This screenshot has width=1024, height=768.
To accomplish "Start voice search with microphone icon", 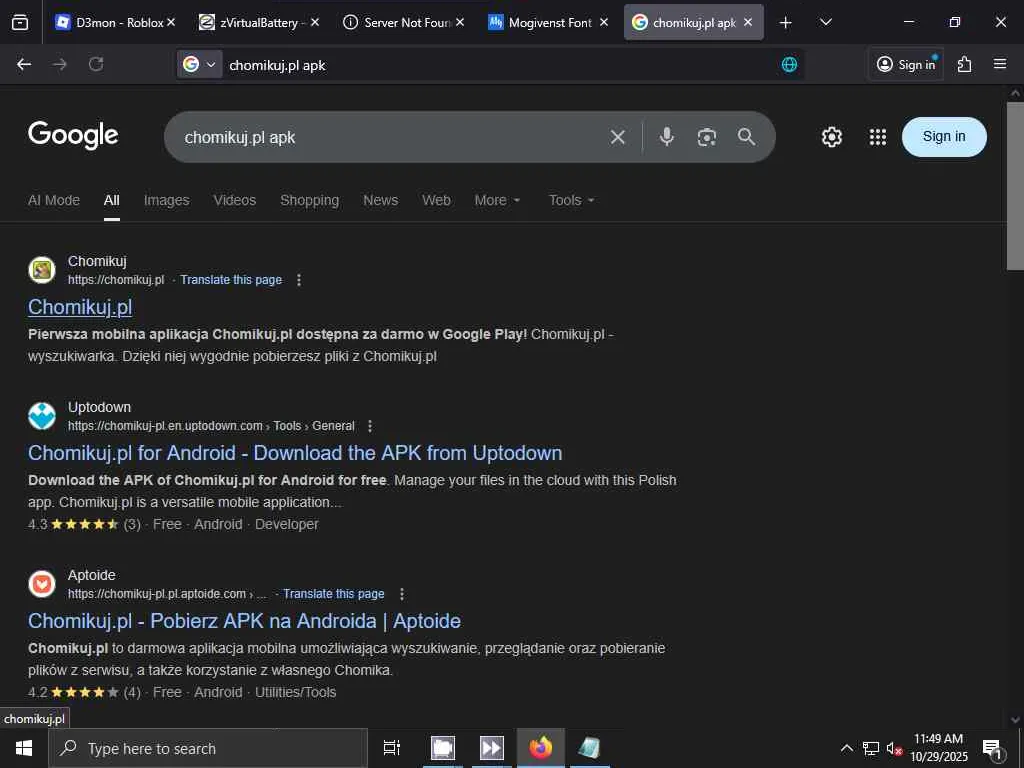I will pyautogui.click(x=666, y=136).
